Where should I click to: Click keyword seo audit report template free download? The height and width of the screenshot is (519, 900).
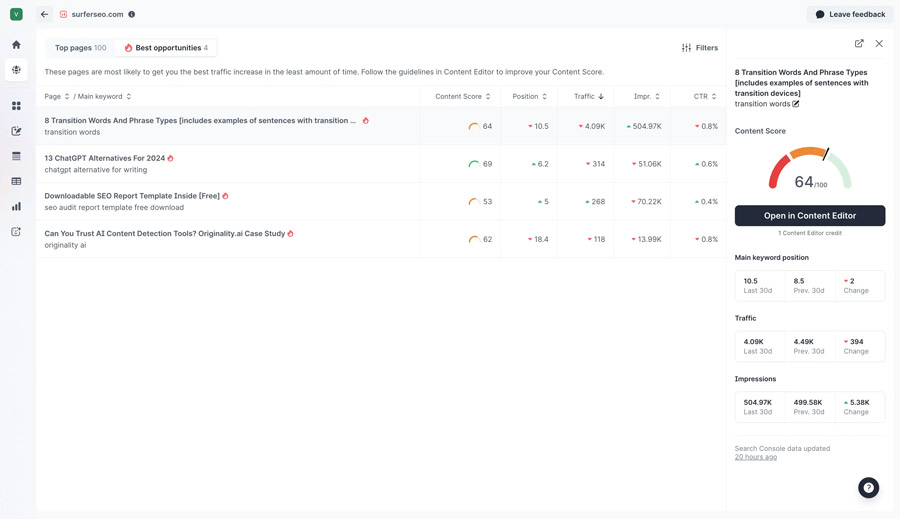coord(114,208)
